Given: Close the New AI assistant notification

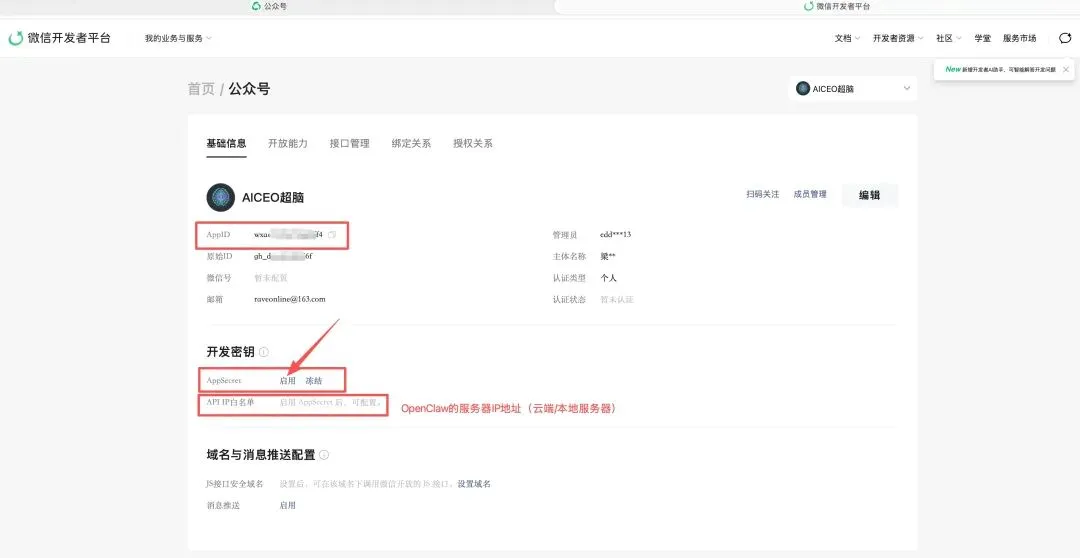Looking at the screenshot, I should click(x=1066, y=70).
